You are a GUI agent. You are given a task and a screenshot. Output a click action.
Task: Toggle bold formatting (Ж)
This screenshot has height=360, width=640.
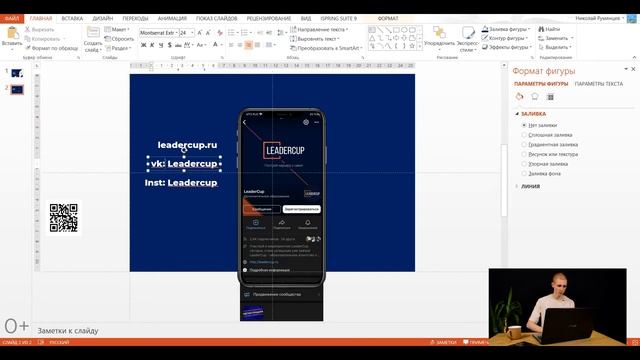[x=143, y=45]
